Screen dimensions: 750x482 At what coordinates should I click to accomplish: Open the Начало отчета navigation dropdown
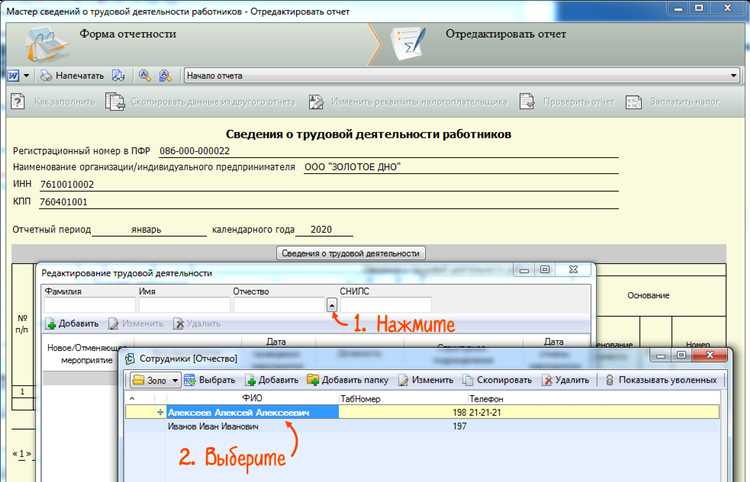tap(733, 76)
